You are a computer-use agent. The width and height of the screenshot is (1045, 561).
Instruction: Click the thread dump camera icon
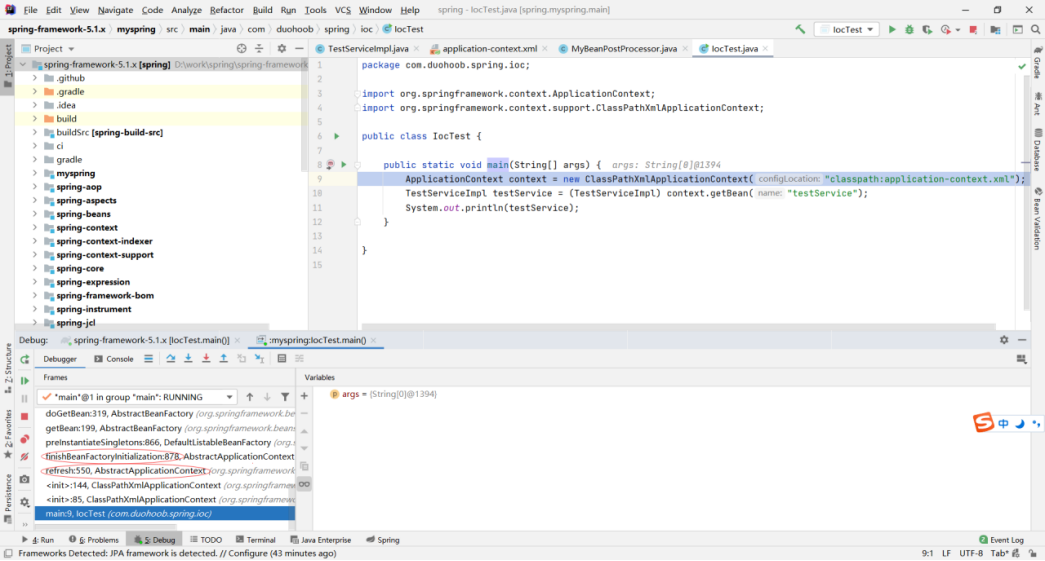point(25,479)
